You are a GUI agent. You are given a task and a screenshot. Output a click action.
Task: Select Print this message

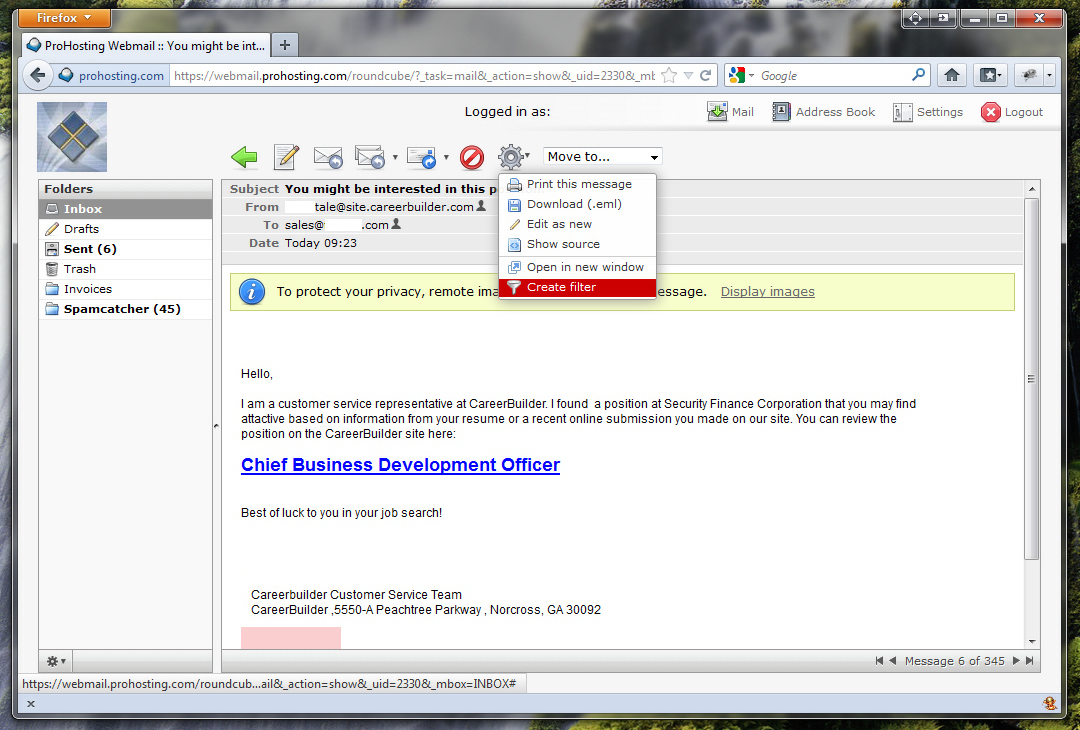point(577,184)
